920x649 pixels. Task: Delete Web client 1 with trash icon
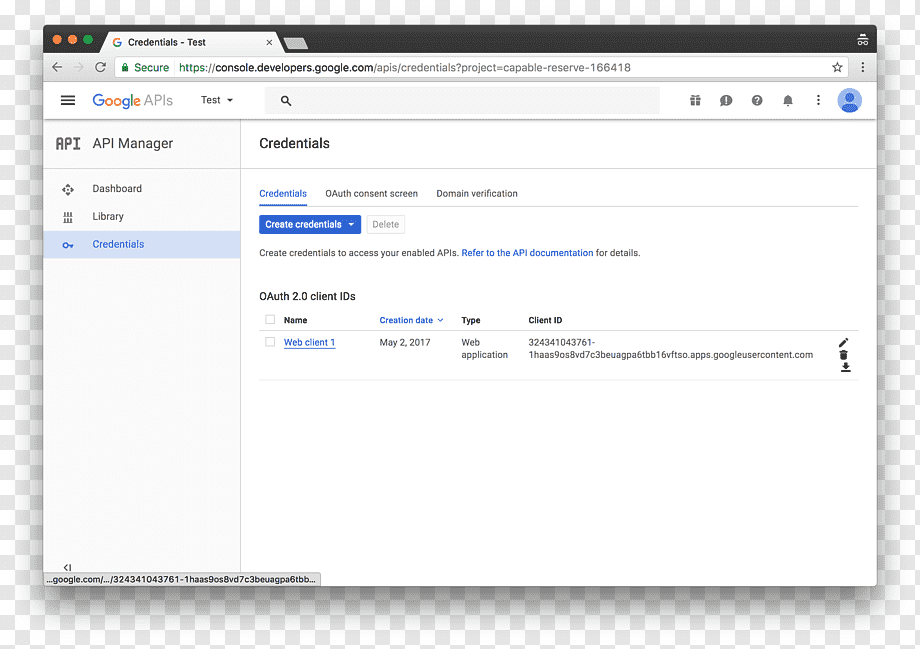(x=844, y=355)
